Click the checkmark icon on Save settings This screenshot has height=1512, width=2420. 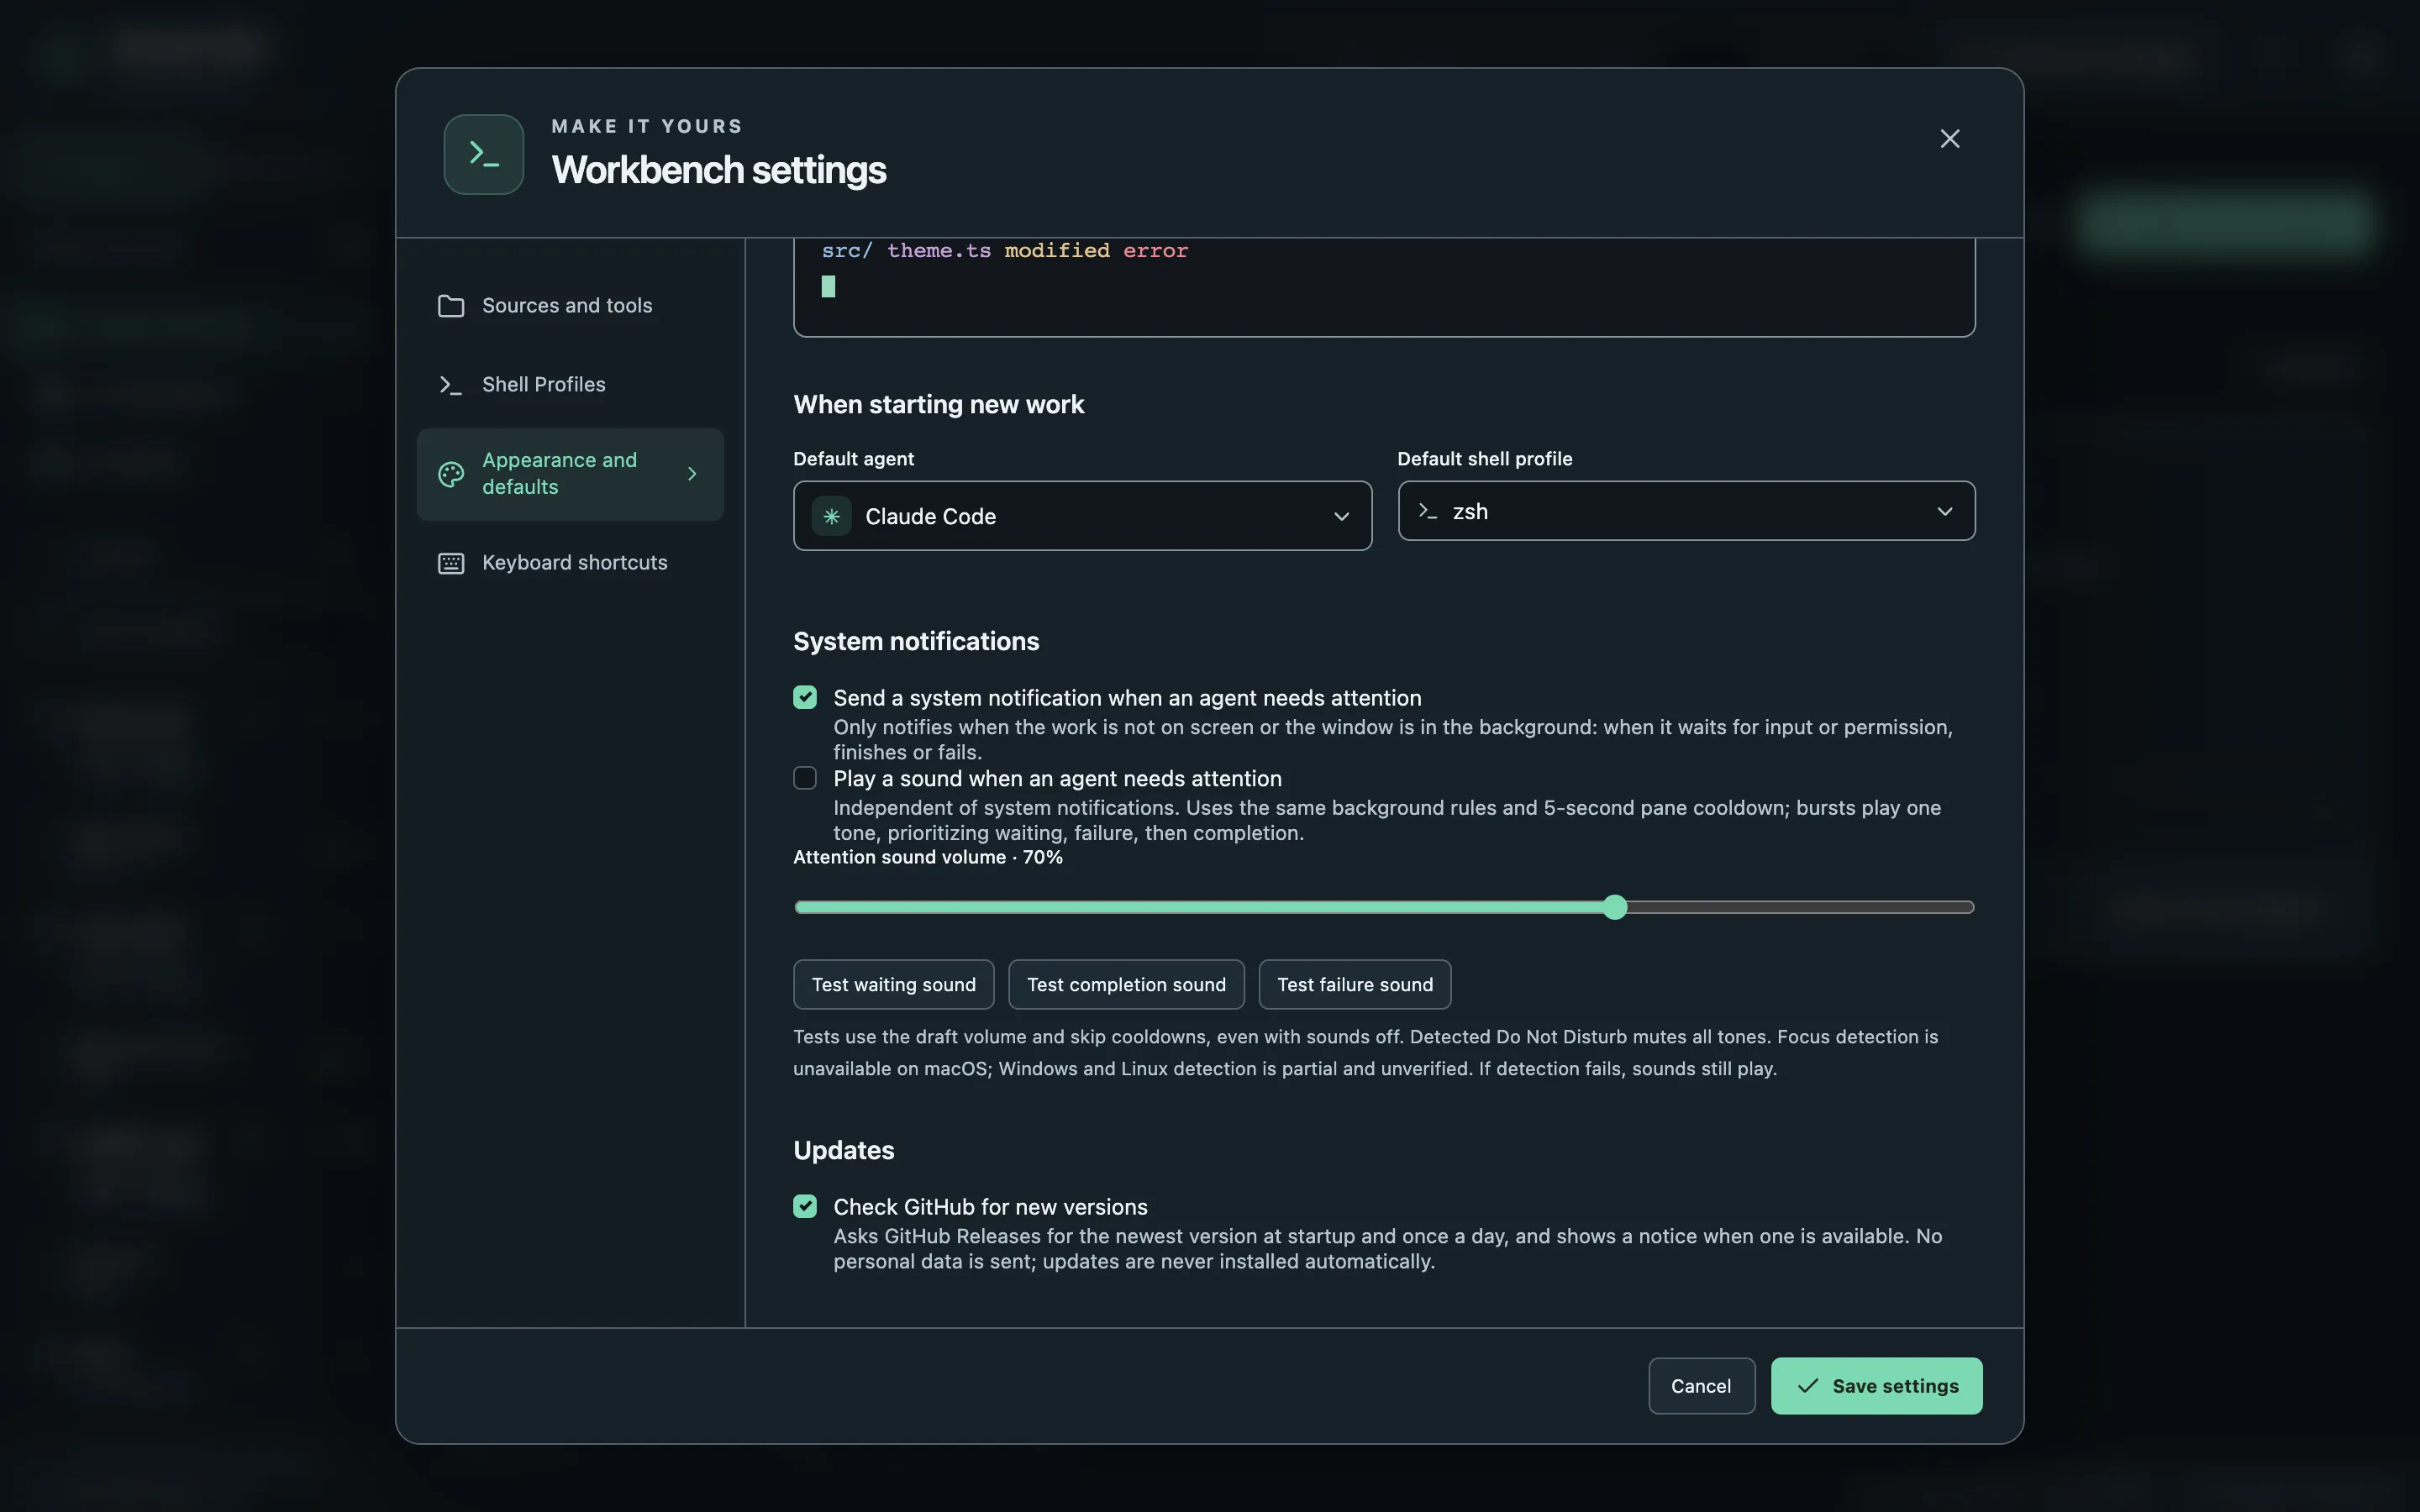[x=1807, y=1386]
